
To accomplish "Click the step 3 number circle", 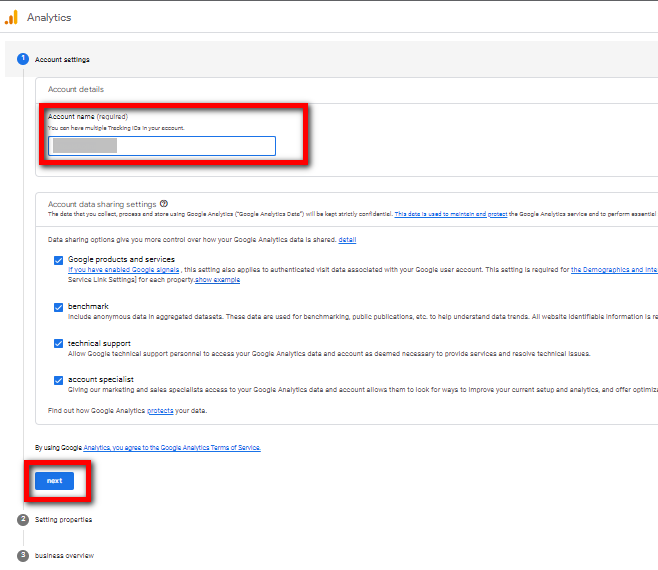I will tap(22, 555).
